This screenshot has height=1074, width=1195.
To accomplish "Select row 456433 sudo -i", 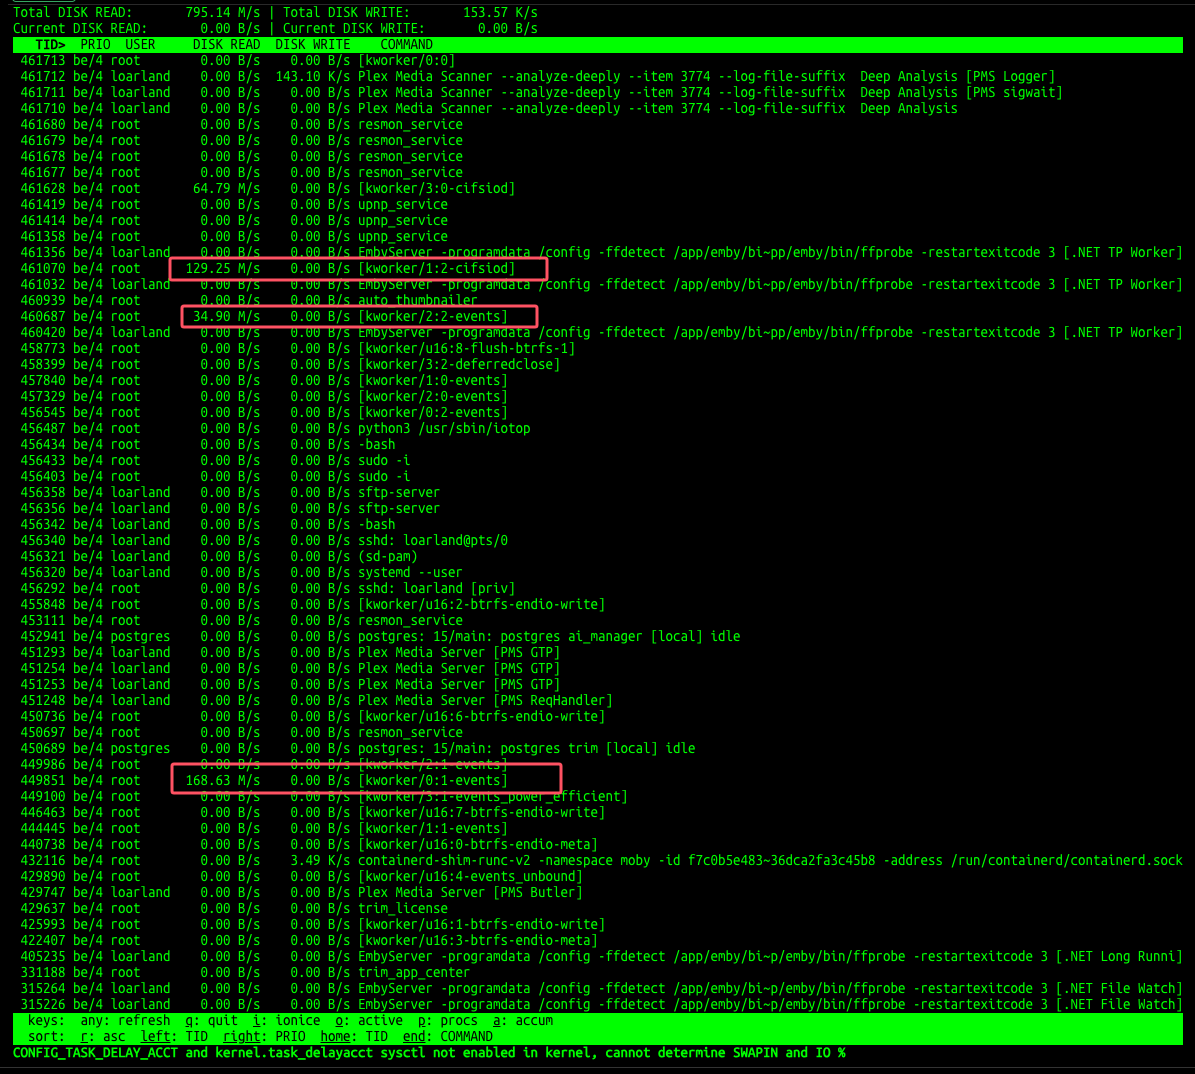I will pos(598,461).
